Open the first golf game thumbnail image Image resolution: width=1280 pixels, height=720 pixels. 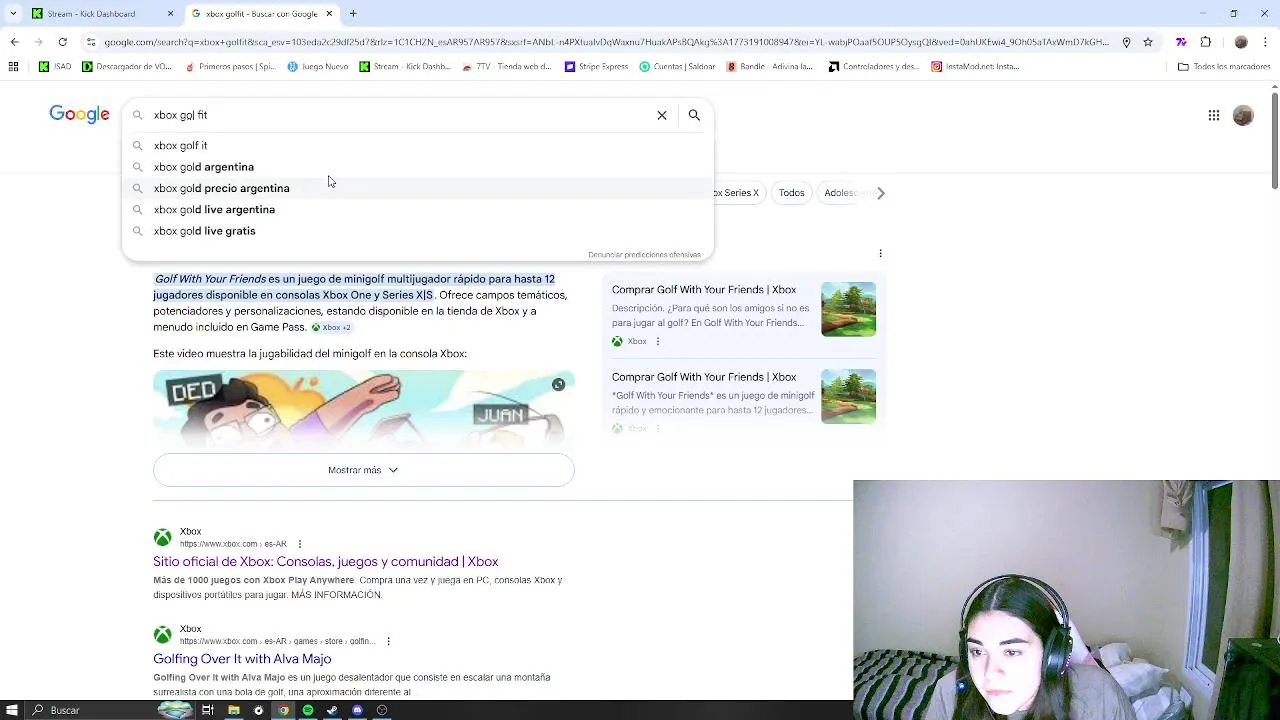848,309
